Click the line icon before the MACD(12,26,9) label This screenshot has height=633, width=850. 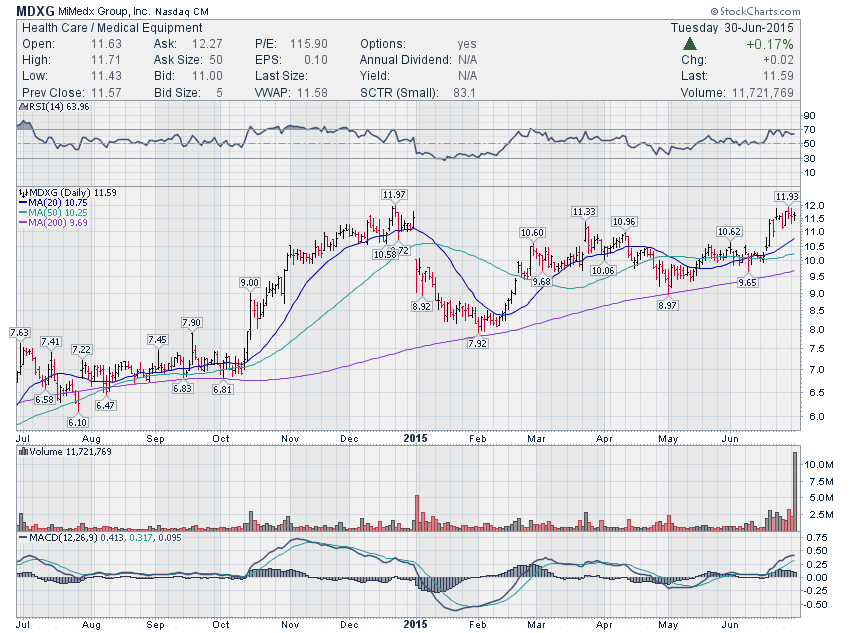pos(23,538)
